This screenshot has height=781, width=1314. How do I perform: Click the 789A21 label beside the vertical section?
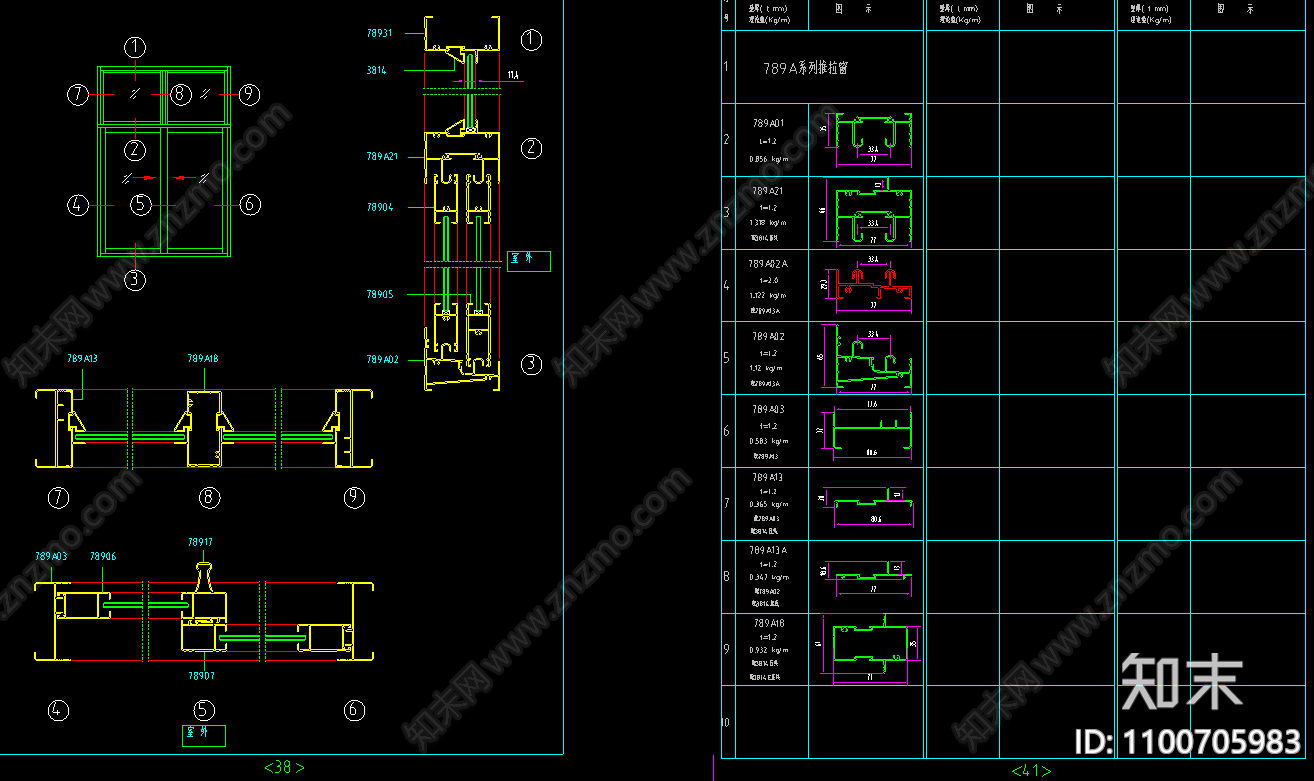pyautogui.click(x=382, y=156)
